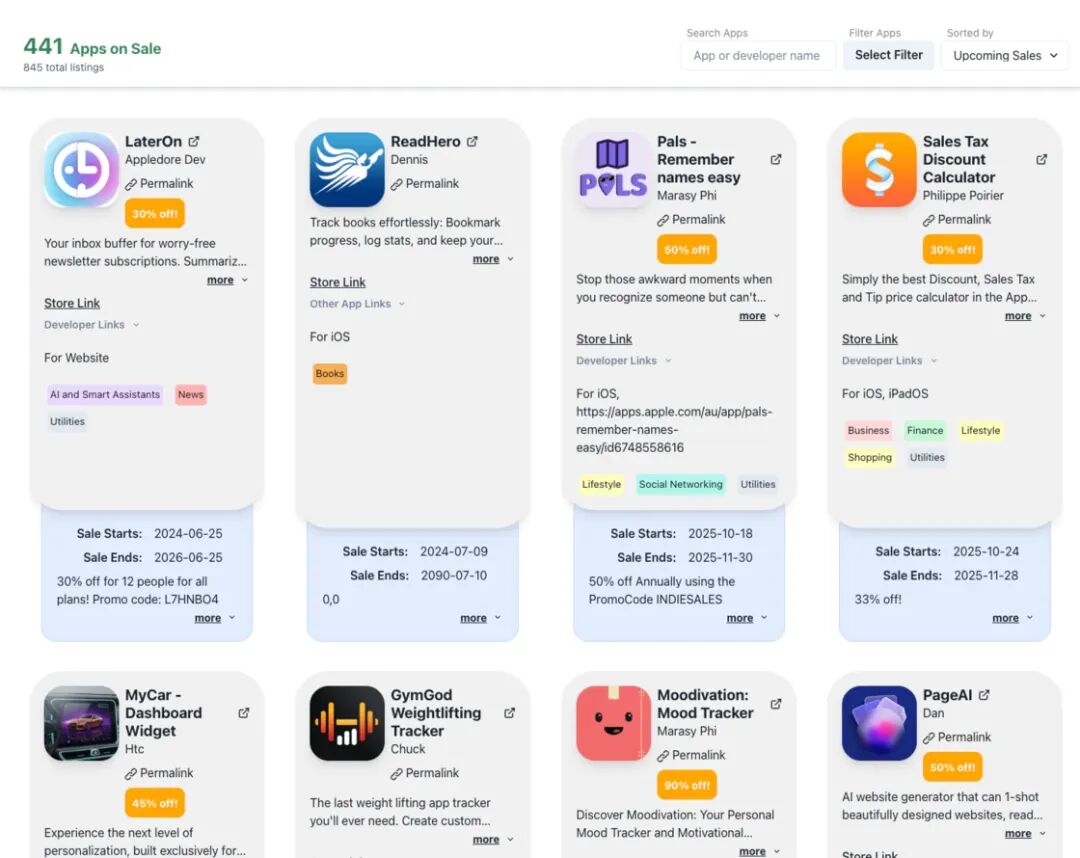Click the LaterOn app icon
This screenshot has height=858, width=1080.
click(x=81, y=169)
